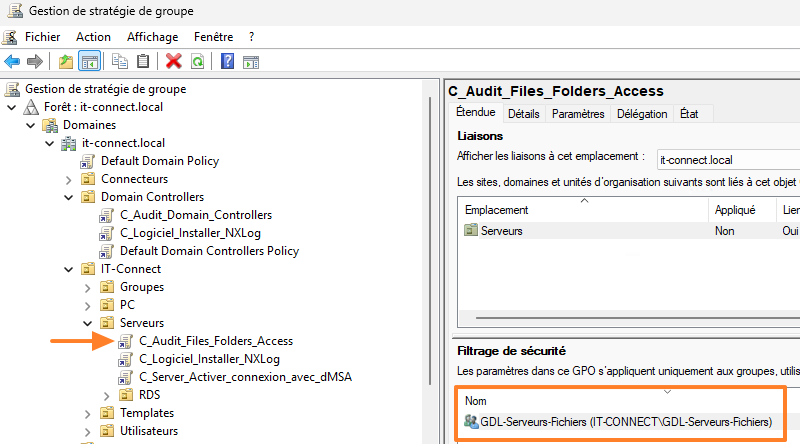Expand the Connecteurs node

(x=68, y=179)
